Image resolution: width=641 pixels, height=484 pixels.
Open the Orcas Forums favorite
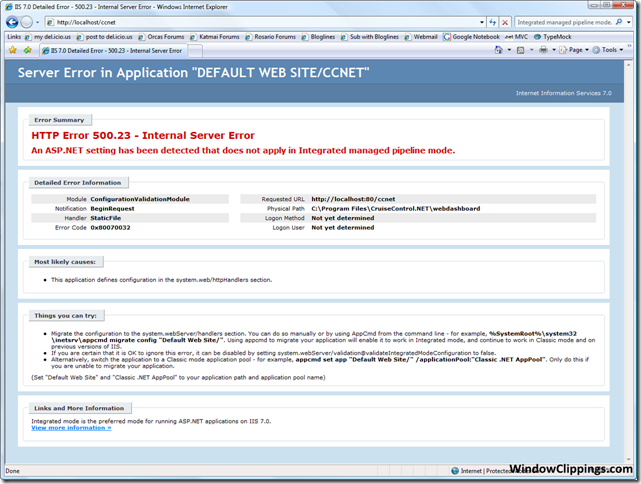[161, 37]
